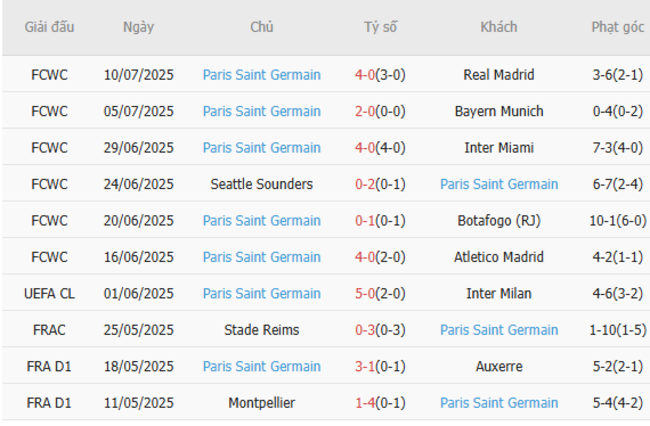Image resolution: width=650 pixels, height=426 pixels.
Task: Click the Auxerre away team name
Action: coord(498,367)
